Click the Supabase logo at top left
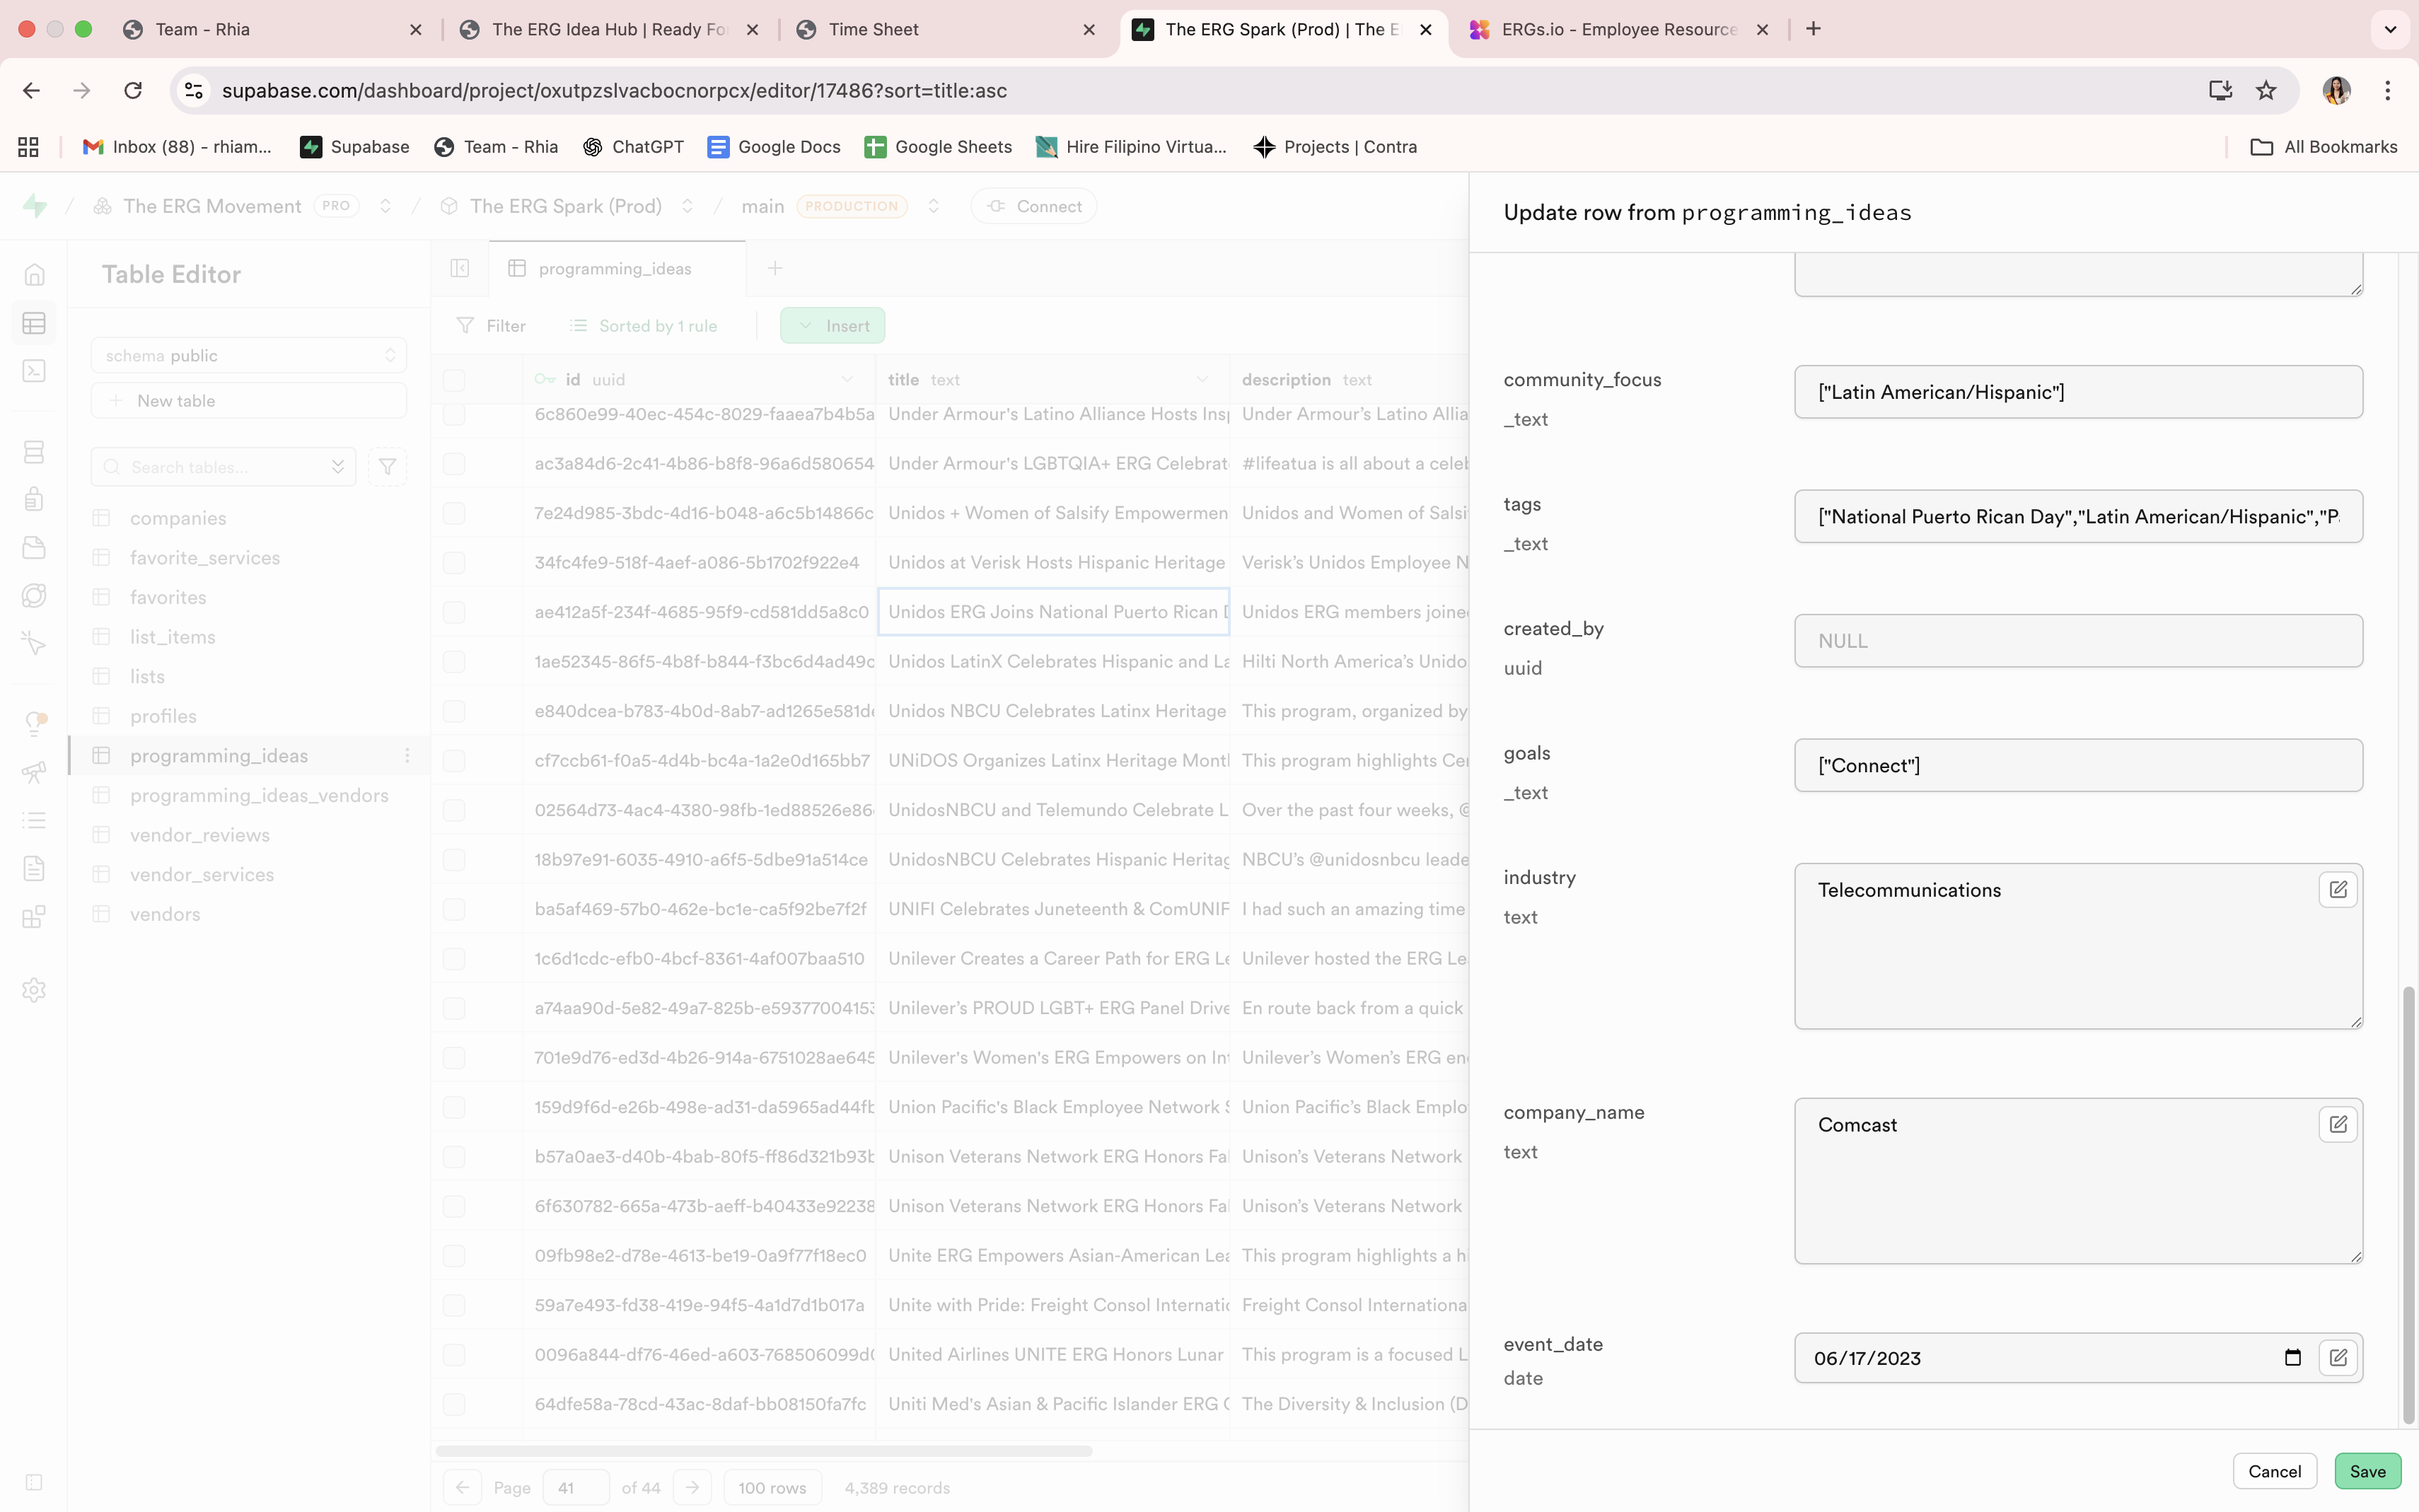The height and width of the screenshot is (1512, 2419). click(34, 206)
